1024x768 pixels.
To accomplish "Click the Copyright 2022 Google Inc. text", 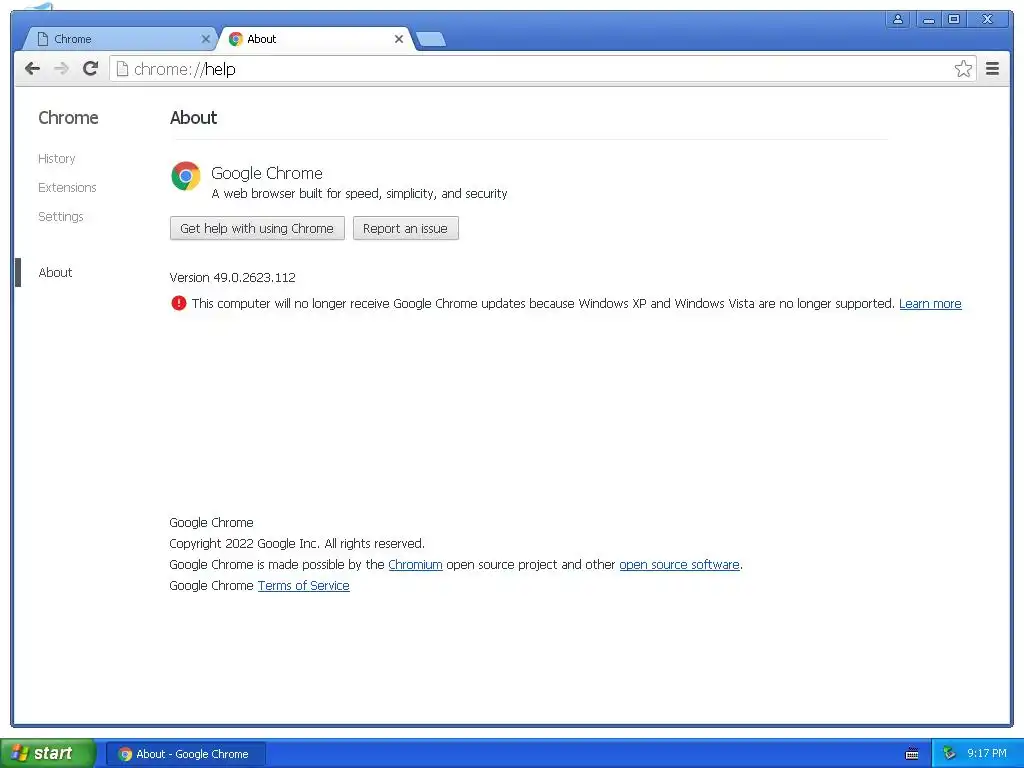I will tap(297, 543).
